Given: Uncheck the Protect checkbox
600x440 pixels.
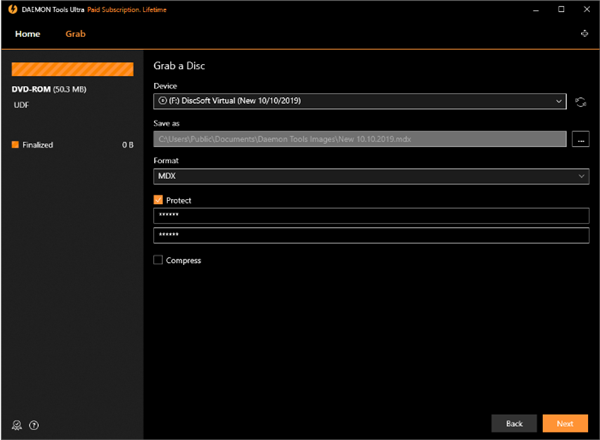Looking at the screenshot, I should [x=158, y=200].
